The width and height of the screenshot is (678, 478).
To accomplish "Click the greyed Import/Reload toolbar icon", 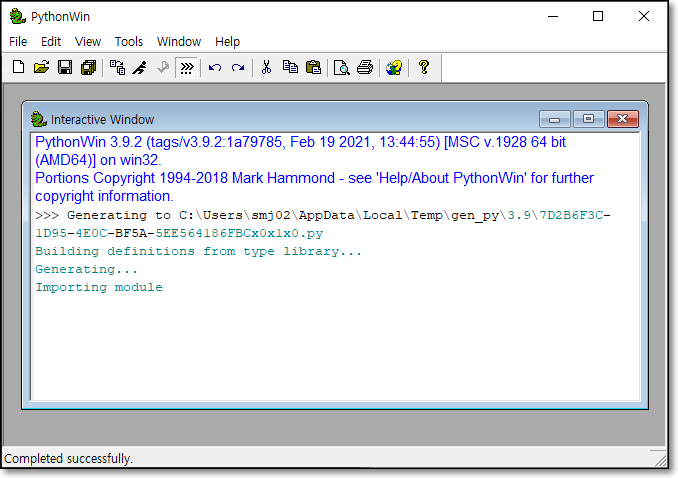I will [x=163, y=67].
